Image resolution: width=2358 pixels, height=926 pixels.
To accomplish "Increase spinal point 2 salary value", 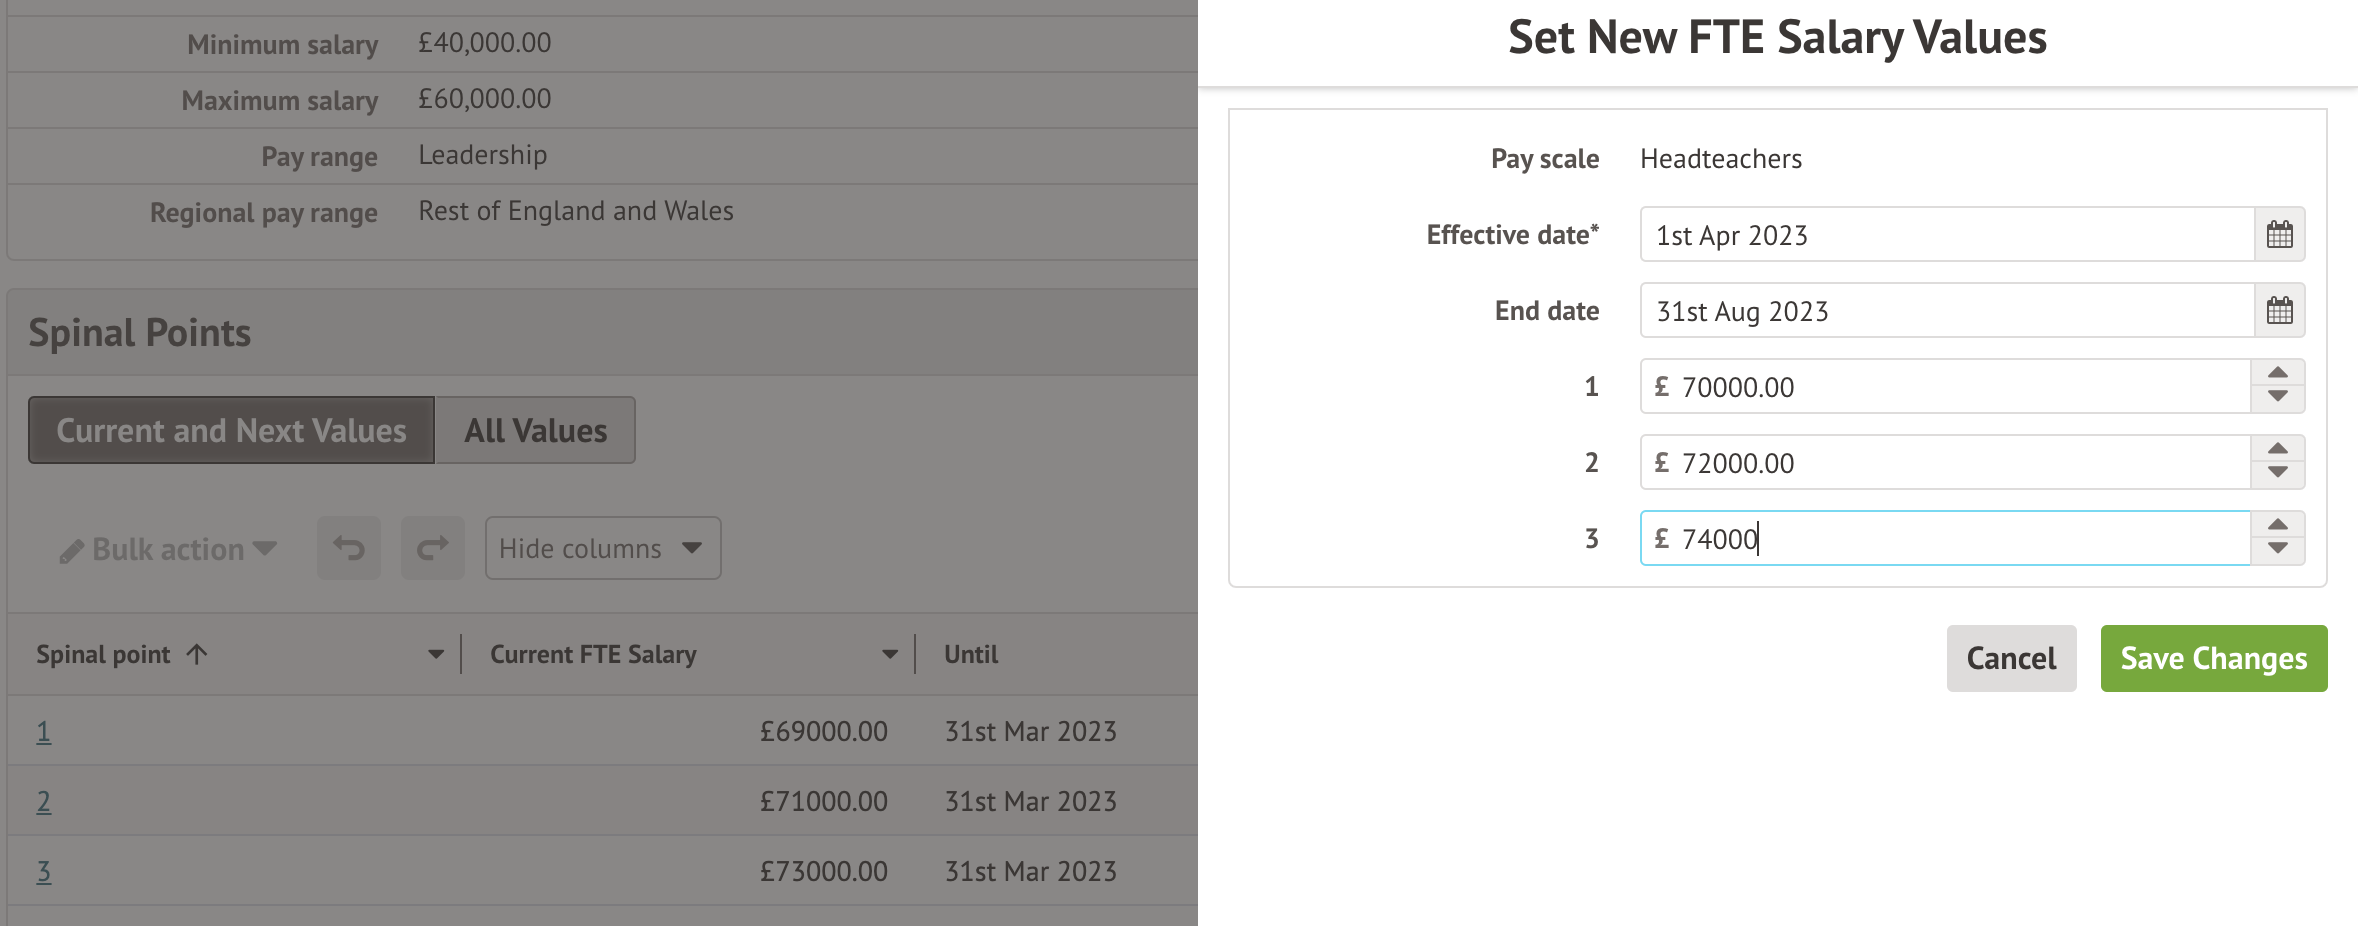I will coord(2278,449).
